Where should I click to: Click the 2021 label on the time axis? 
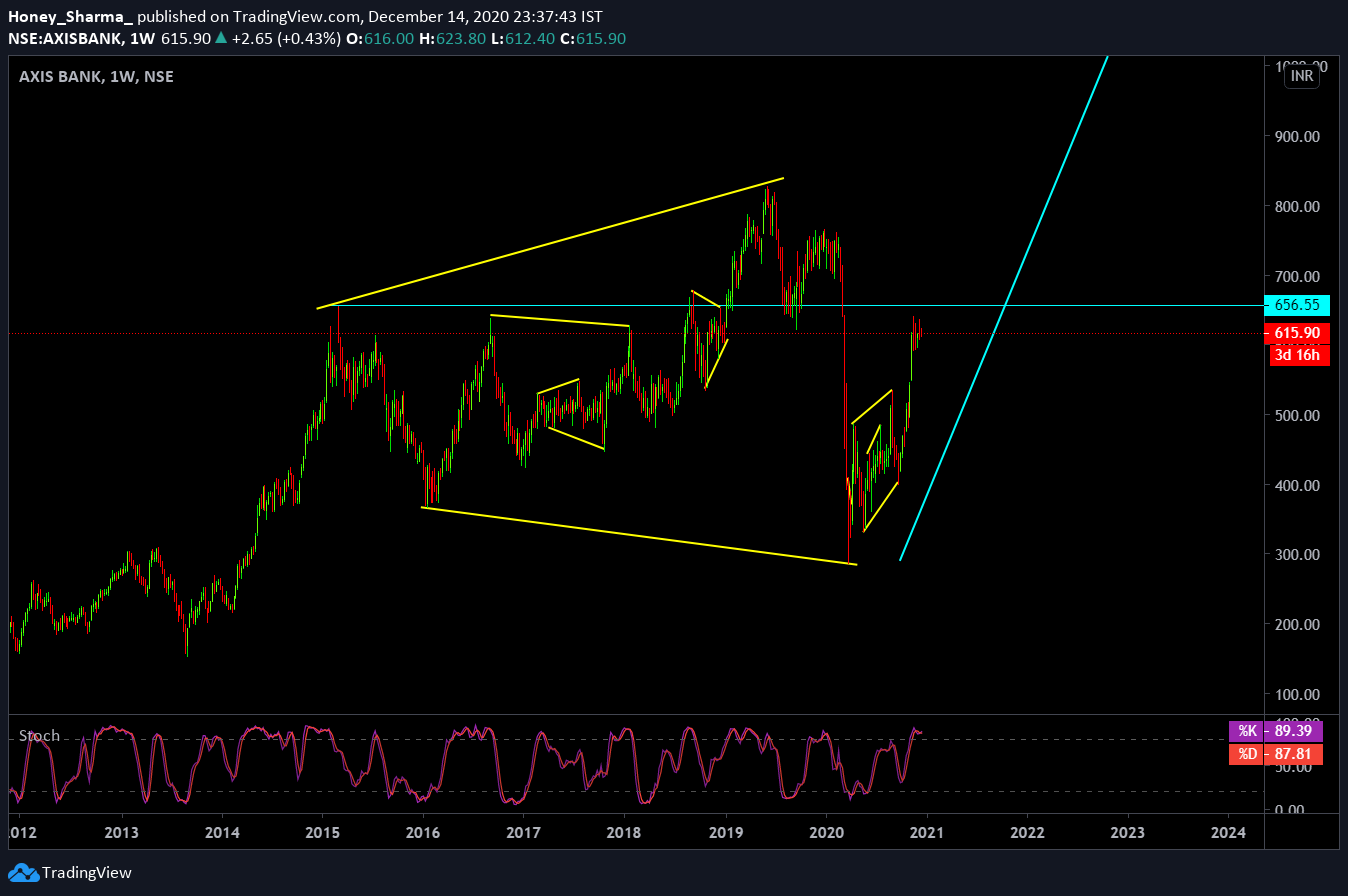[x=927, y=832]
